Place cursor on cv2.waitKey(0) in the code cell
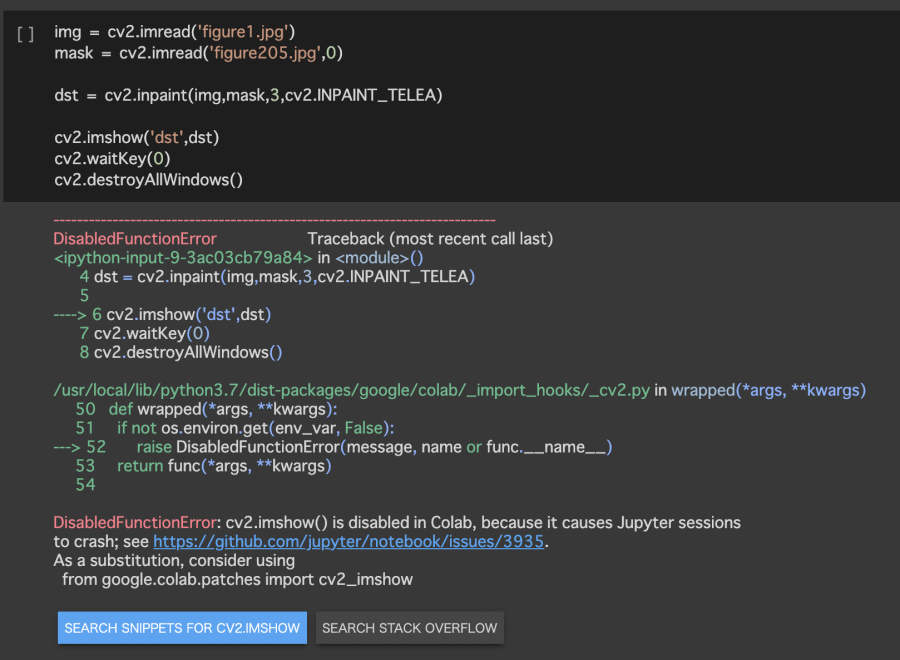Image resolution: width=900 pixels, height=660 pixels. click(112, 158)
